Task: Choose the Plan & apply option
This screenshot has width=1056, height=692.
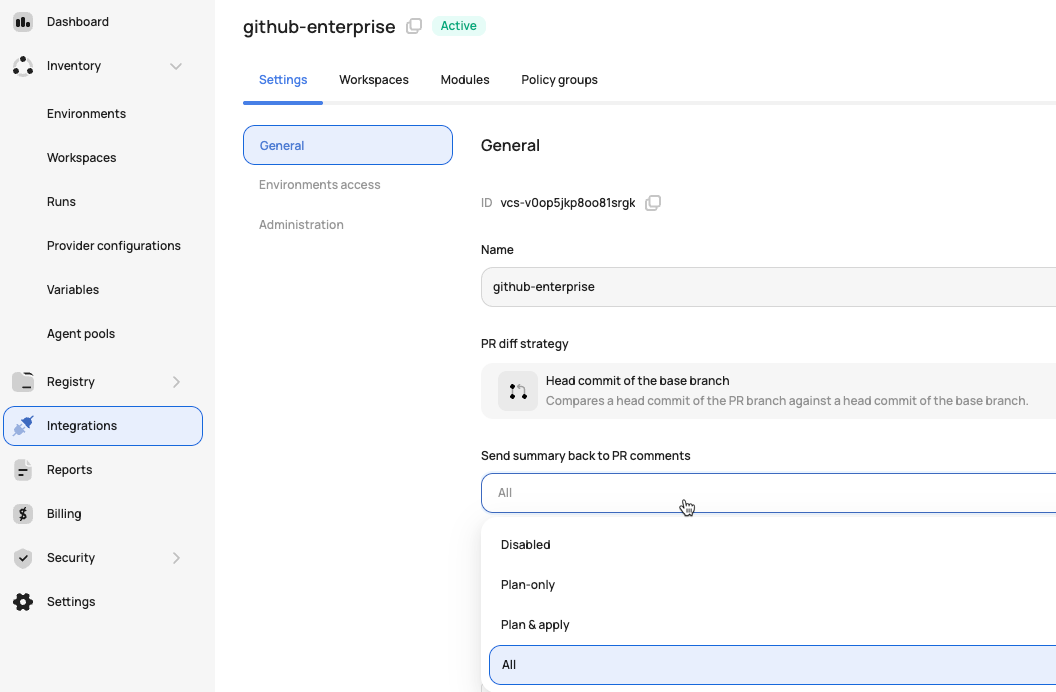Action: [772, 625]
